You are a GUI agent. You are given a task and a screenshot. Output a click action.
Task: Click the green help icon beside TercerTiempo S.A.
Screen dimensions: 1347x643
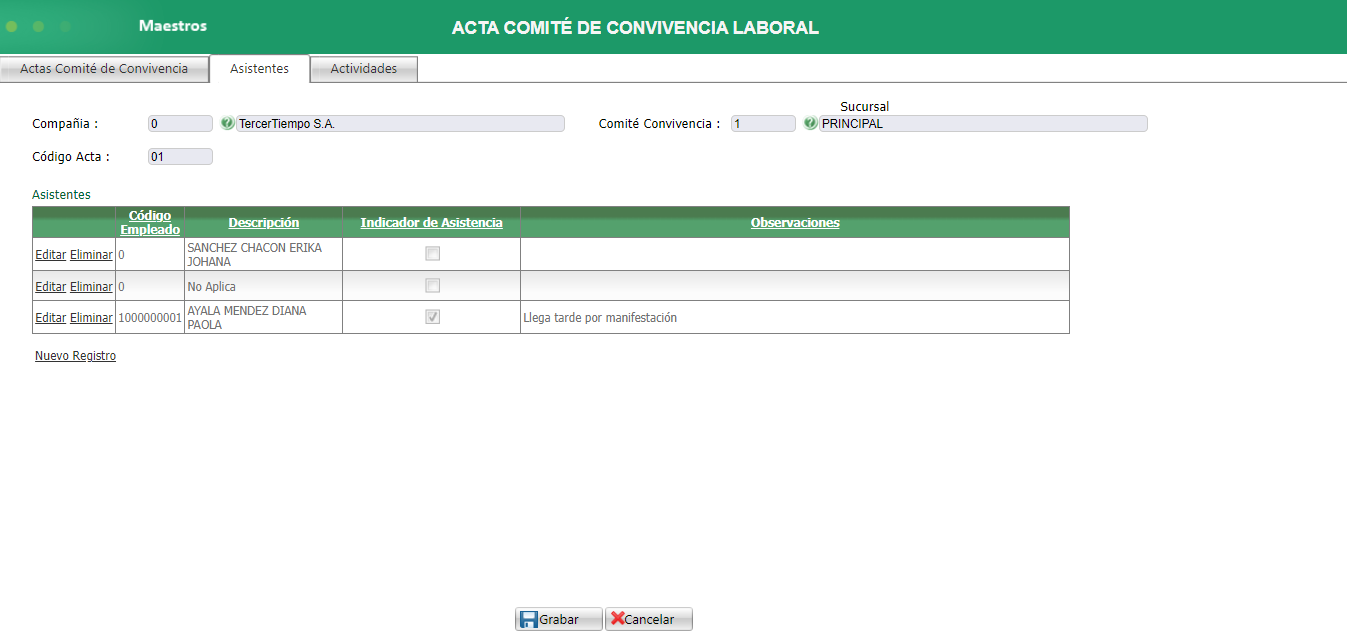228,123
